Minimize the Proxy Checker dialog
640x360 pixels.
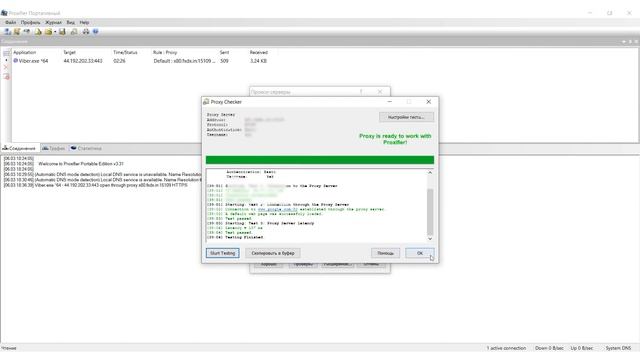389,102
